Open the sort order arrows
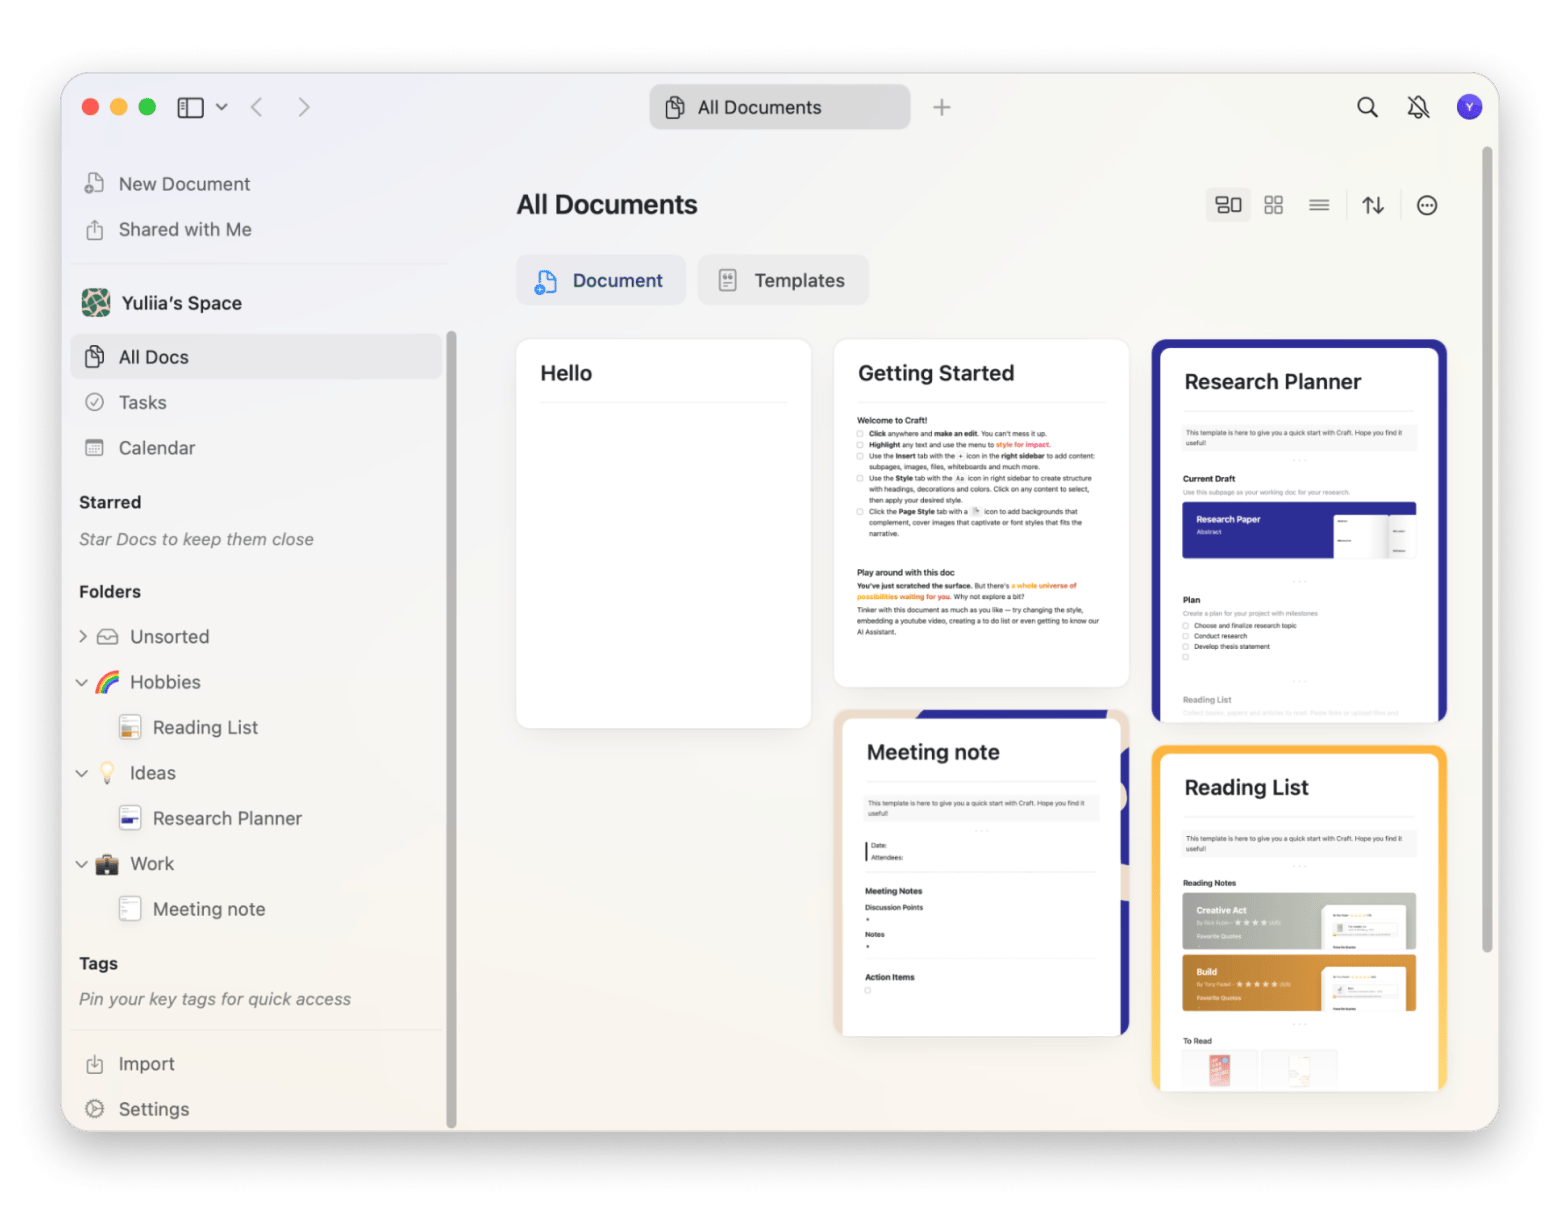Screen dimensions: 1560x1212 point(1373,205)
